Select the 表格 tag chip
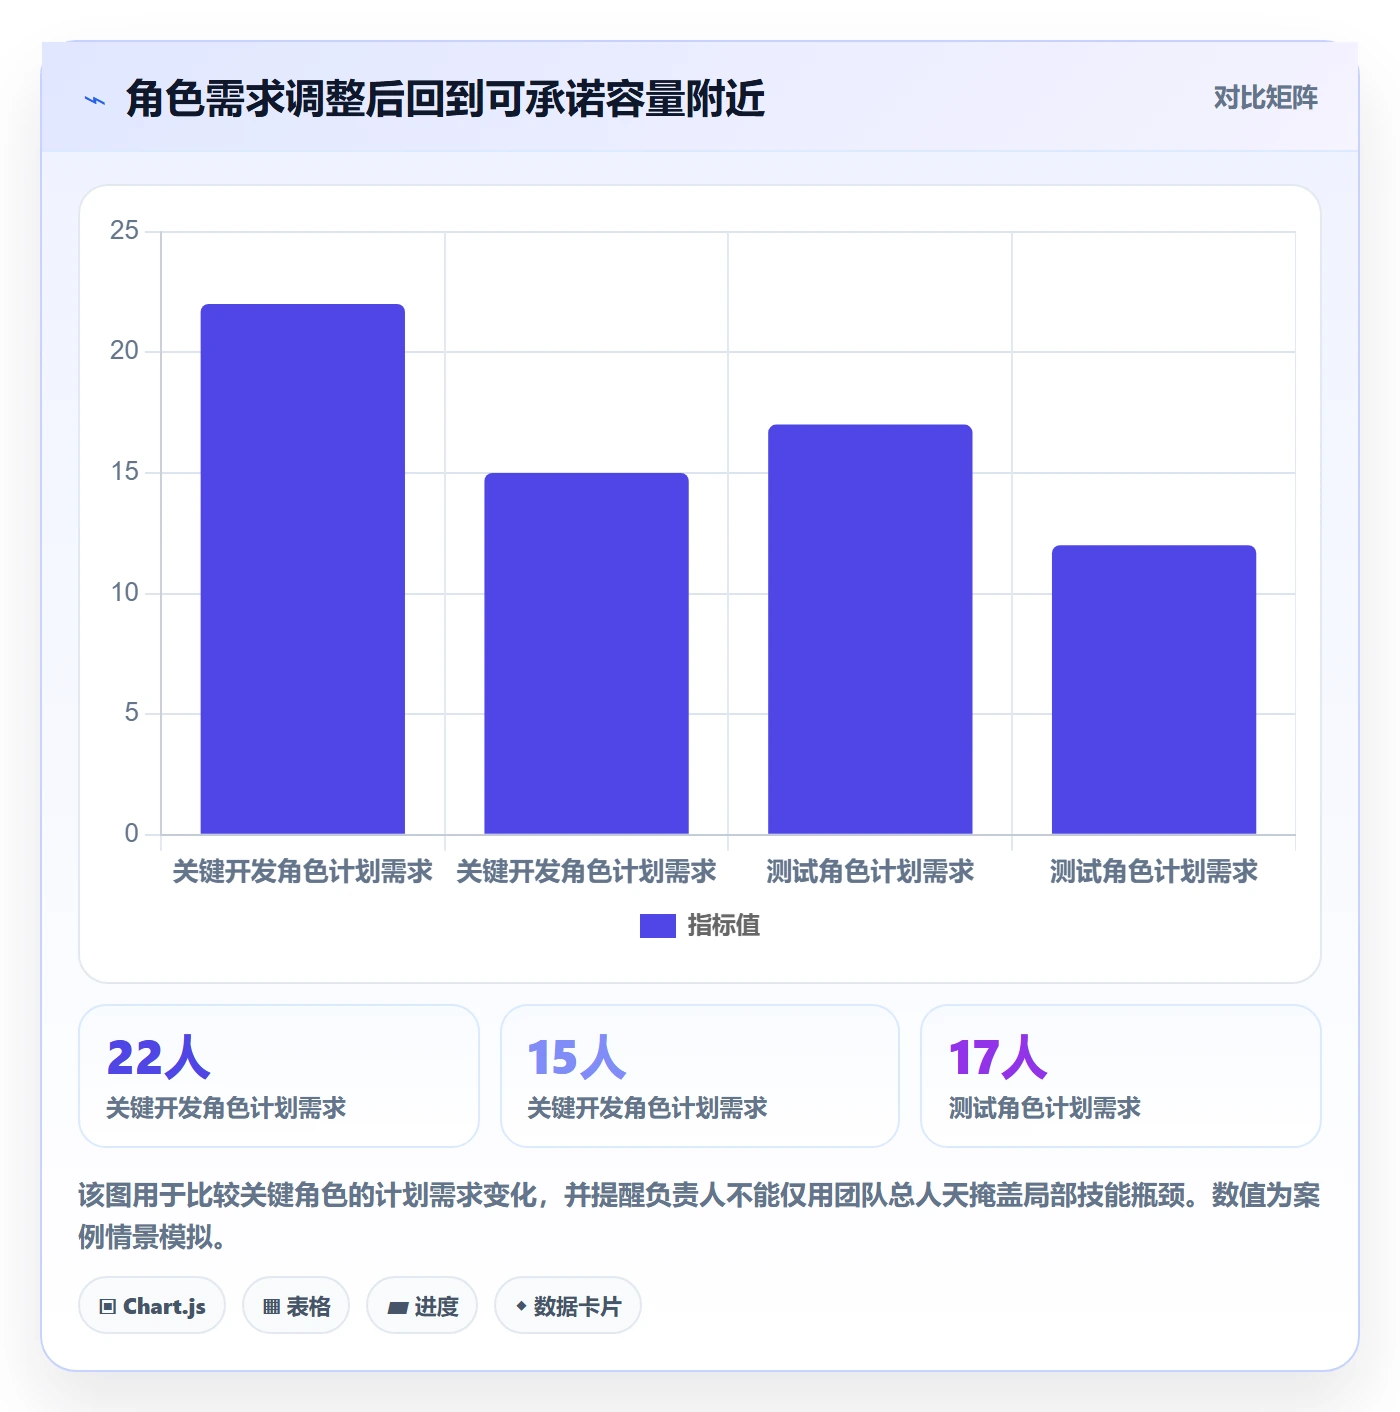 [296, 1305]
